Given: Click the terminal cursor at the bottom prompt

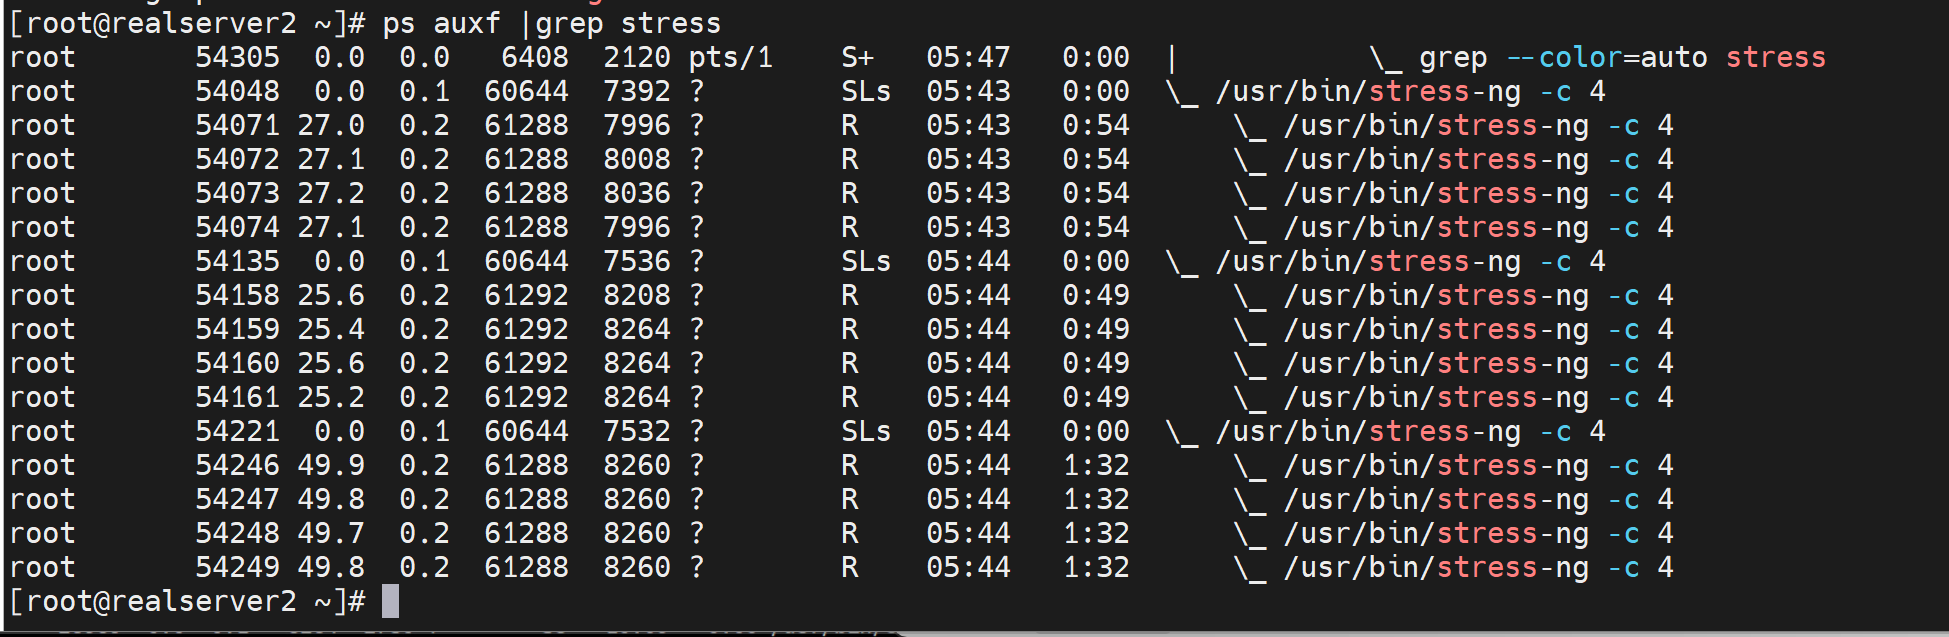Looking at the screenshot, I should click(x=390, y=601).
